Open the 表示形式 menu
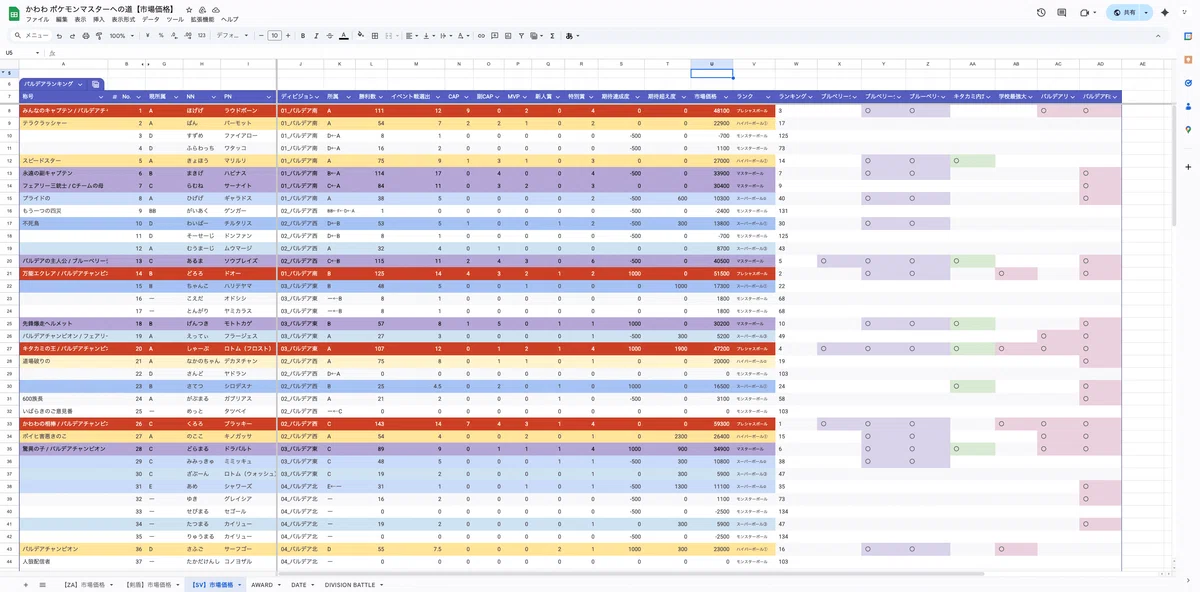1200x592 pixels. point(123,20)
